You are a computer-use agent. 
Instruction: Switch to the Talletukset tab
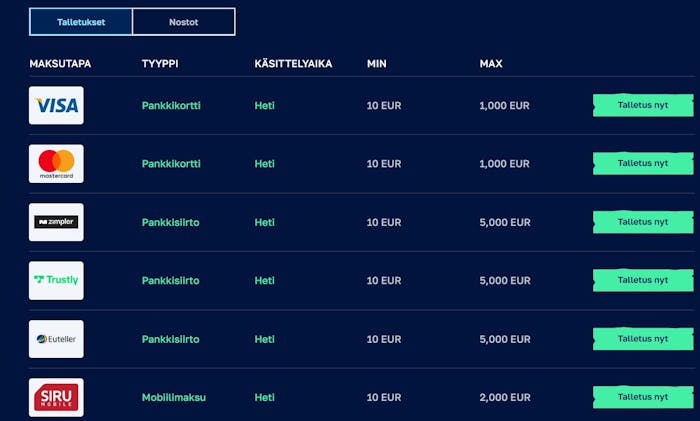pyautogui.click(x=81, y=22)
